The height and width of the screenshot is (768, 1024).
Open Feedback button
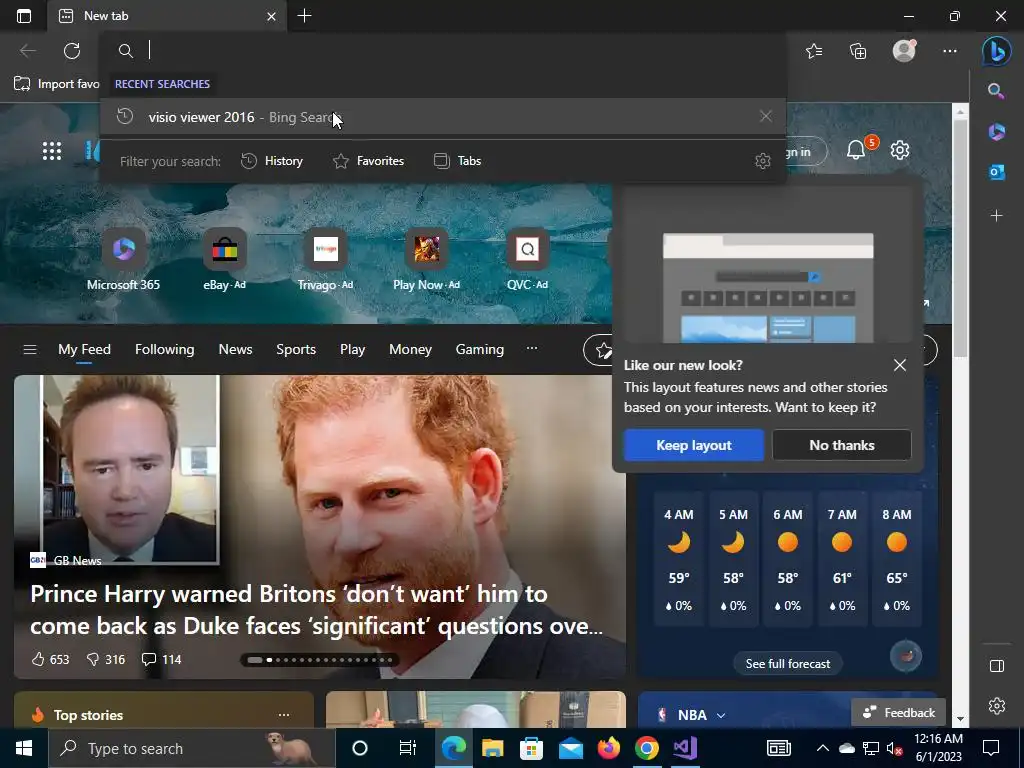tap(899, 712)
